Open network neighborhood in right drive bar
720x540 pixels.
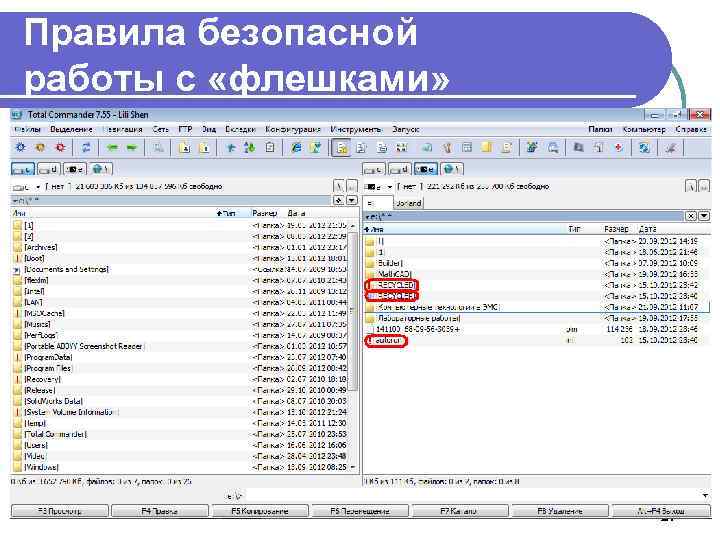[452, 169]
